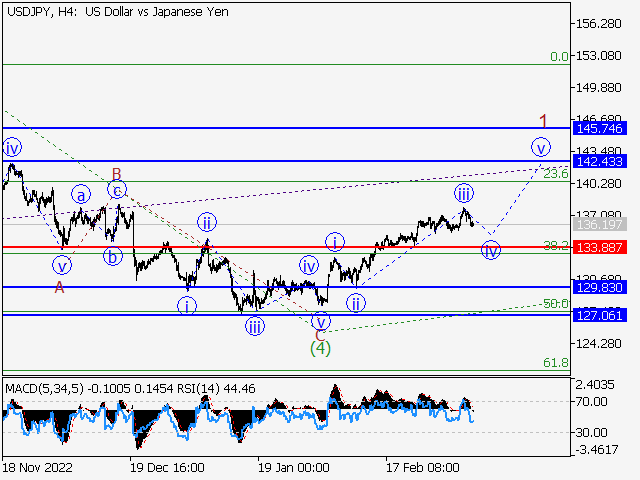Viewport: 640px width, 480px height.
Task: Click the red 133.887 price level tag
Action: 600,247
